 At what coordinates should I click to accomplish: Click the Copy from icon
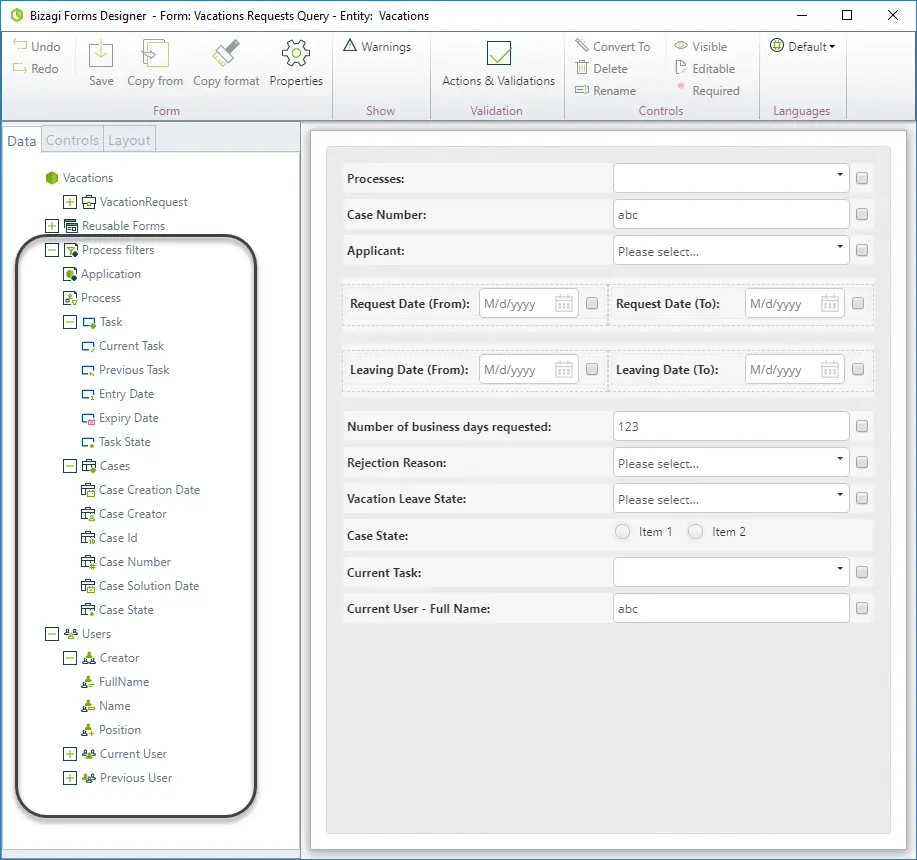(155, 54)
